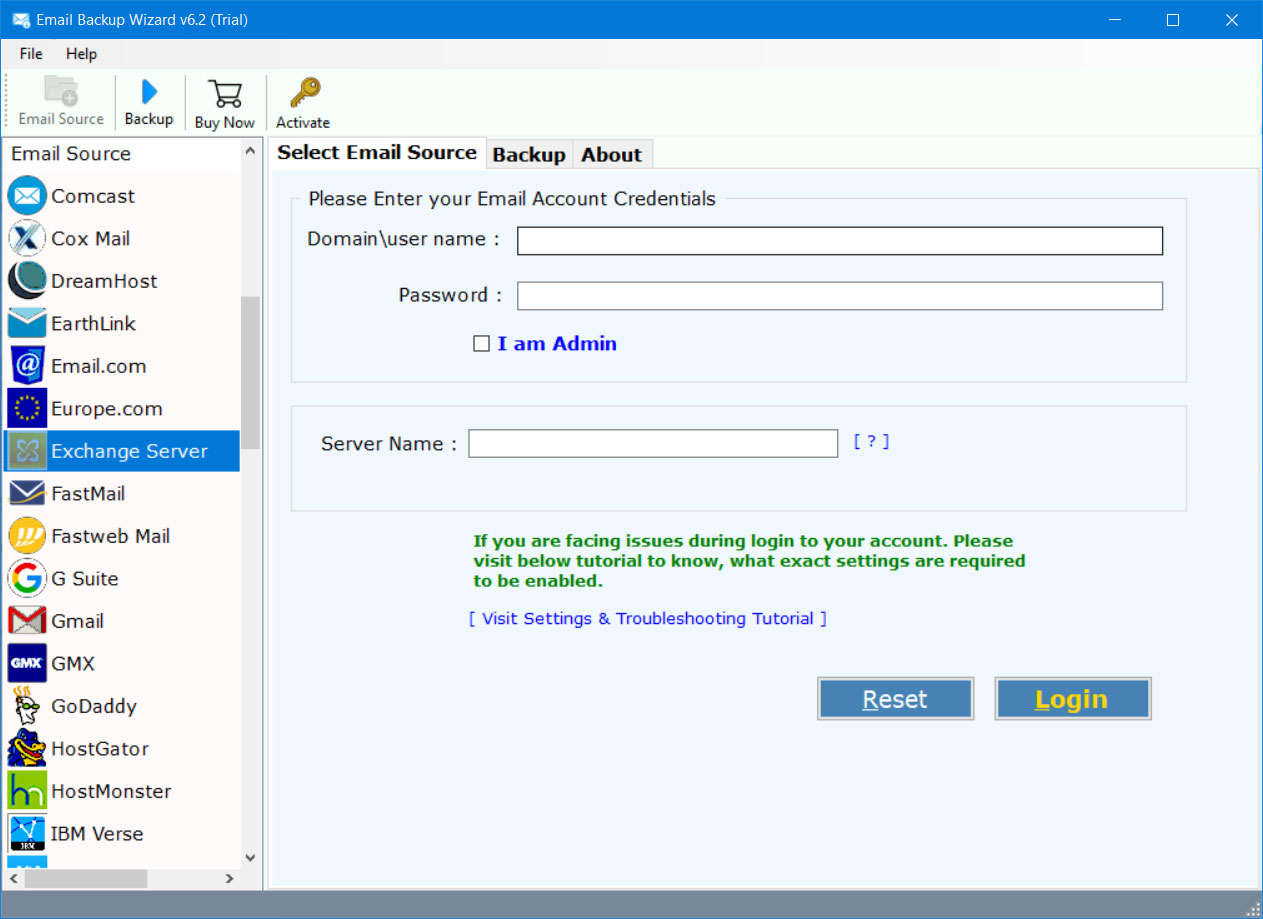Click the Comcast text label

coord(93,196)
